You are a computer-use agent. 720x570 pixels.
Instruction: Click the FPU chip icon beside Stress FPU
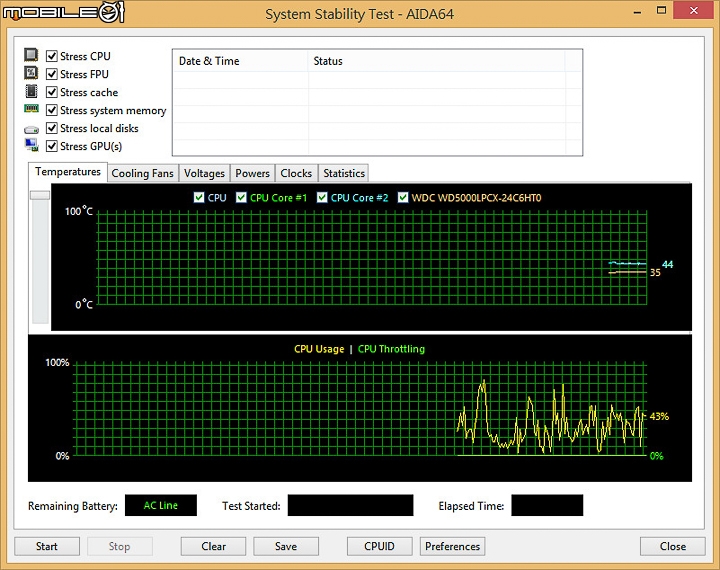click(x=31, y=73)
